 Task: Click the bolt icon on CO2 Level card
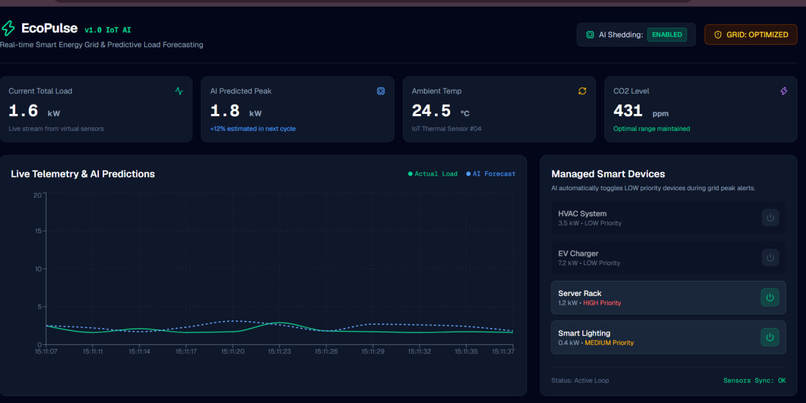coord(784,91)
